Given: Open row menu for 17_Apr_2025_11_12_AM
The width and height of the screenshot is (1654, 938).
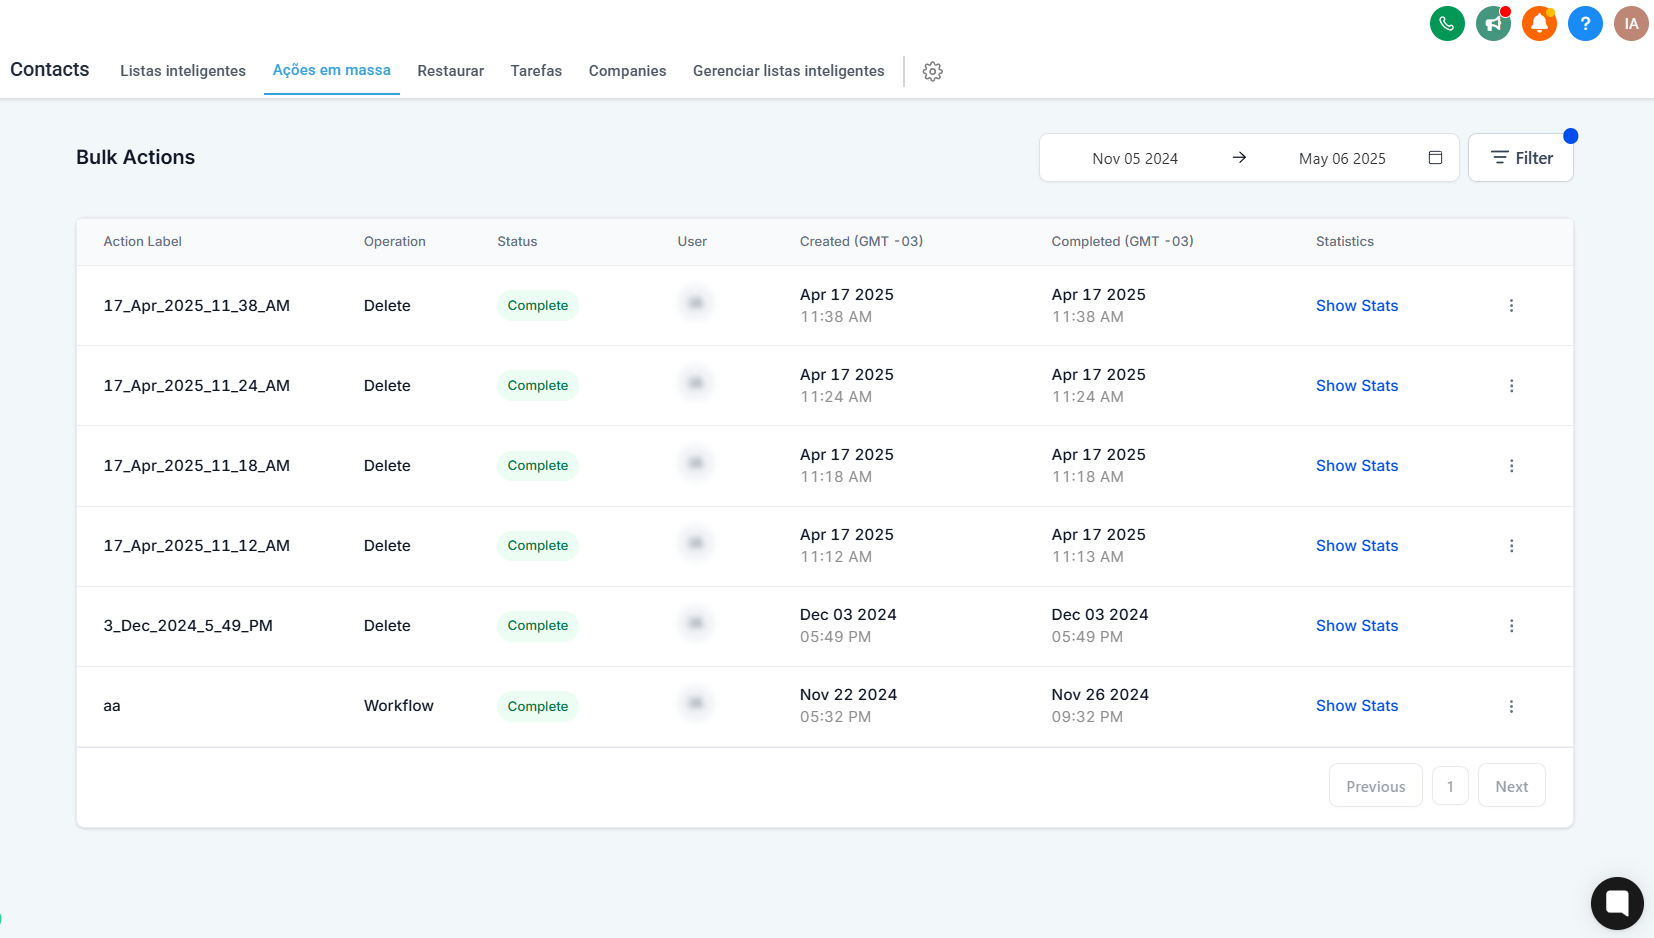Looking at the screenshot, I should pos(1511,546).
